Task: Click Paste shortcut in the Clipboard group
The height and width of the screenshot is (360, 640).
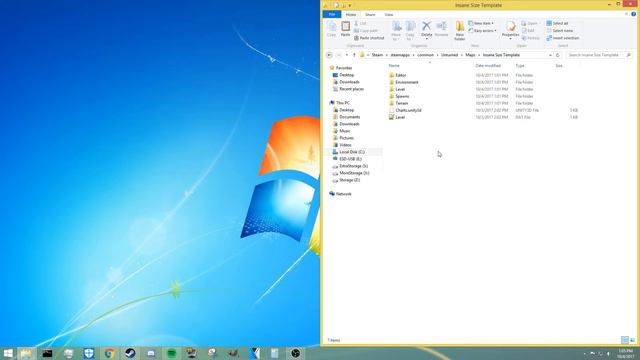Action: (369, 38)
